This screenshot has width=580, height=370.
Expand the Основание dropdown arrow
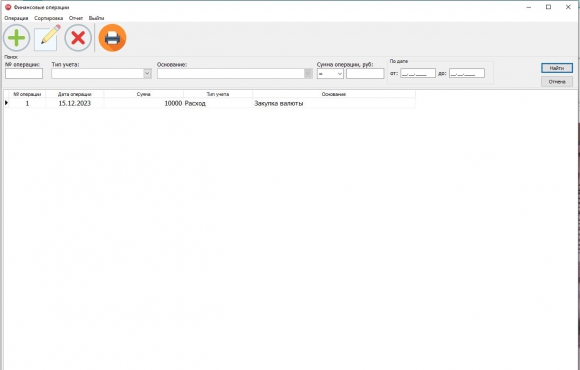(308, 73)
